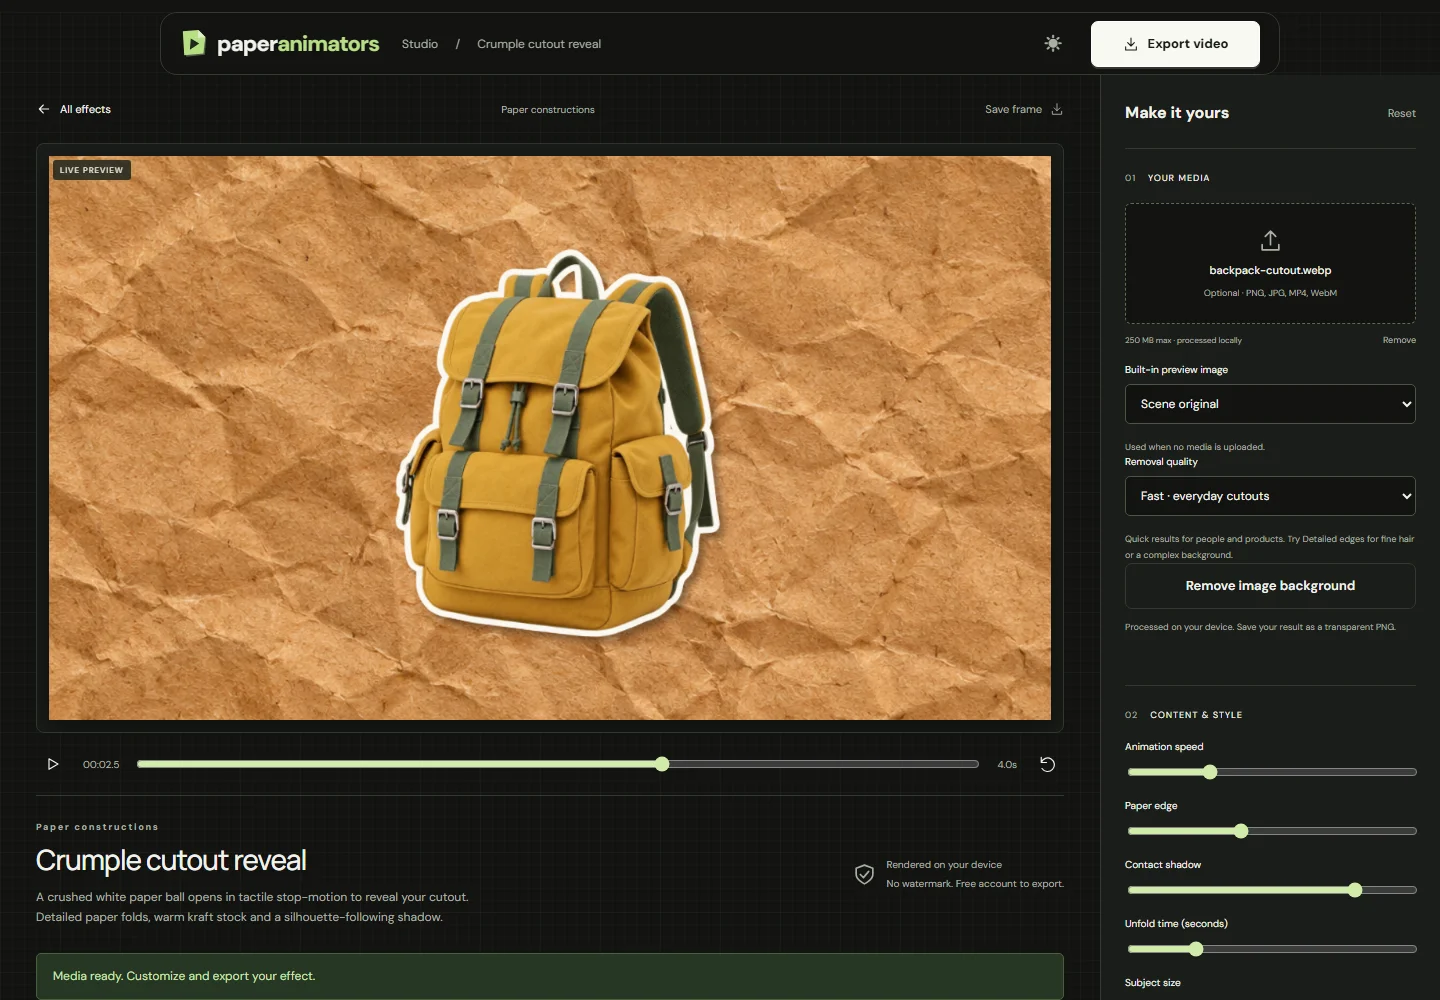
Task: Reset the Make it yours settings
Action: (x=1401, y=113)
